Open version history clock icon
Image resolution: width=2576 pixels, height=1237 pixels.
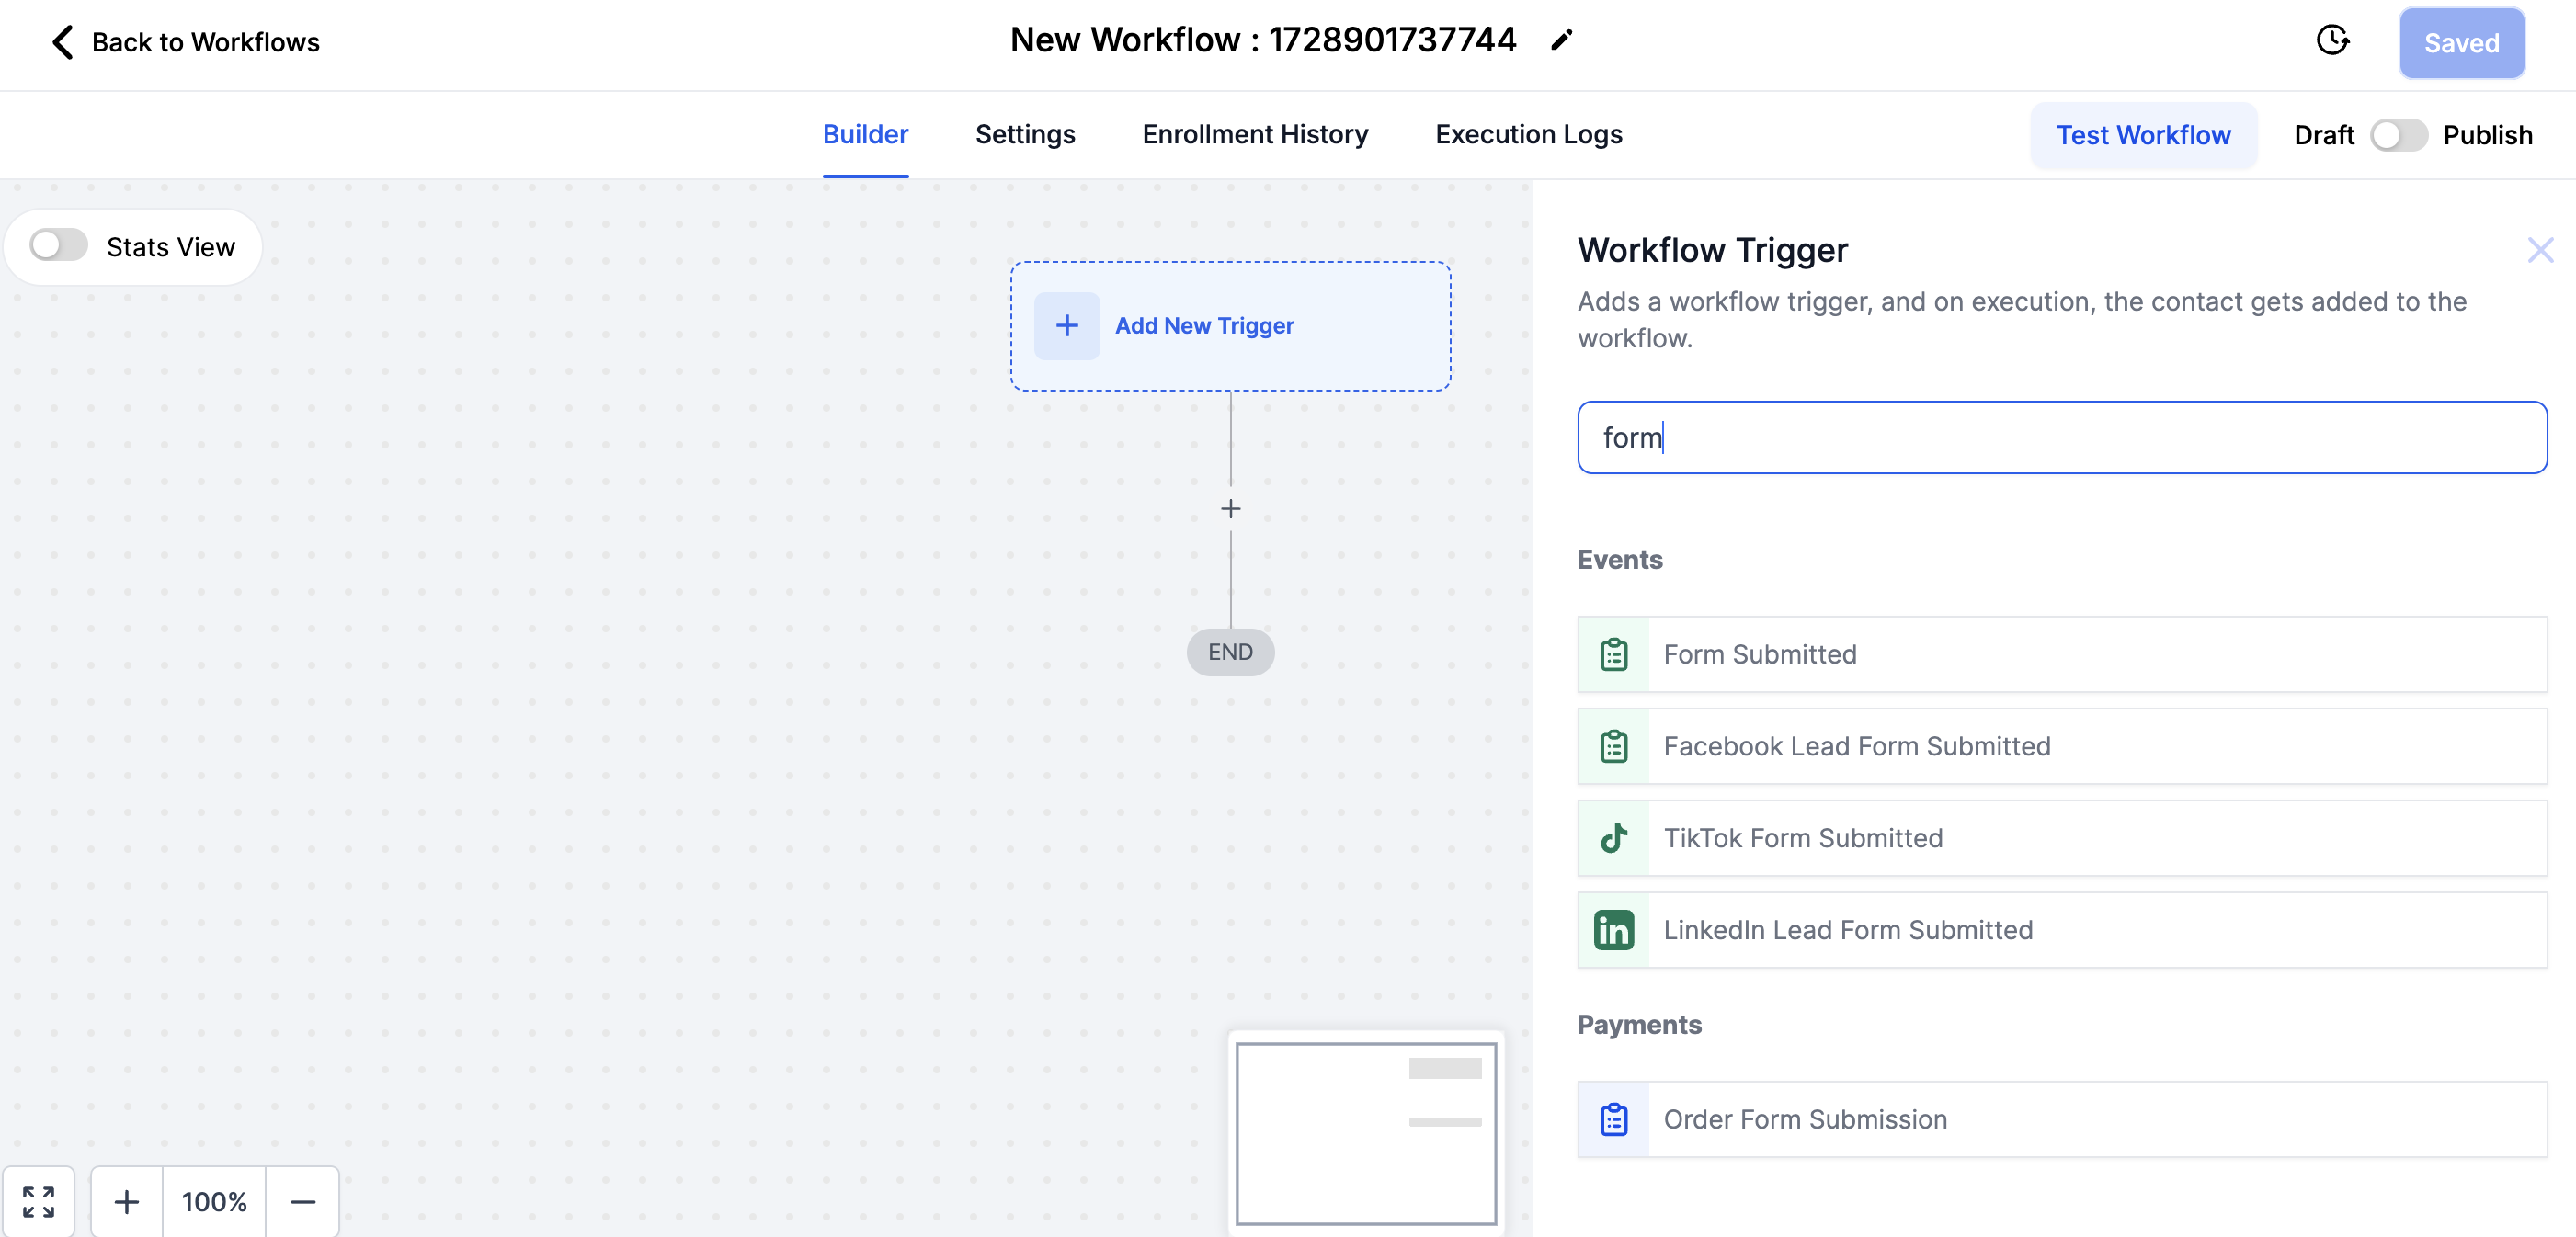pos(2332,40)
